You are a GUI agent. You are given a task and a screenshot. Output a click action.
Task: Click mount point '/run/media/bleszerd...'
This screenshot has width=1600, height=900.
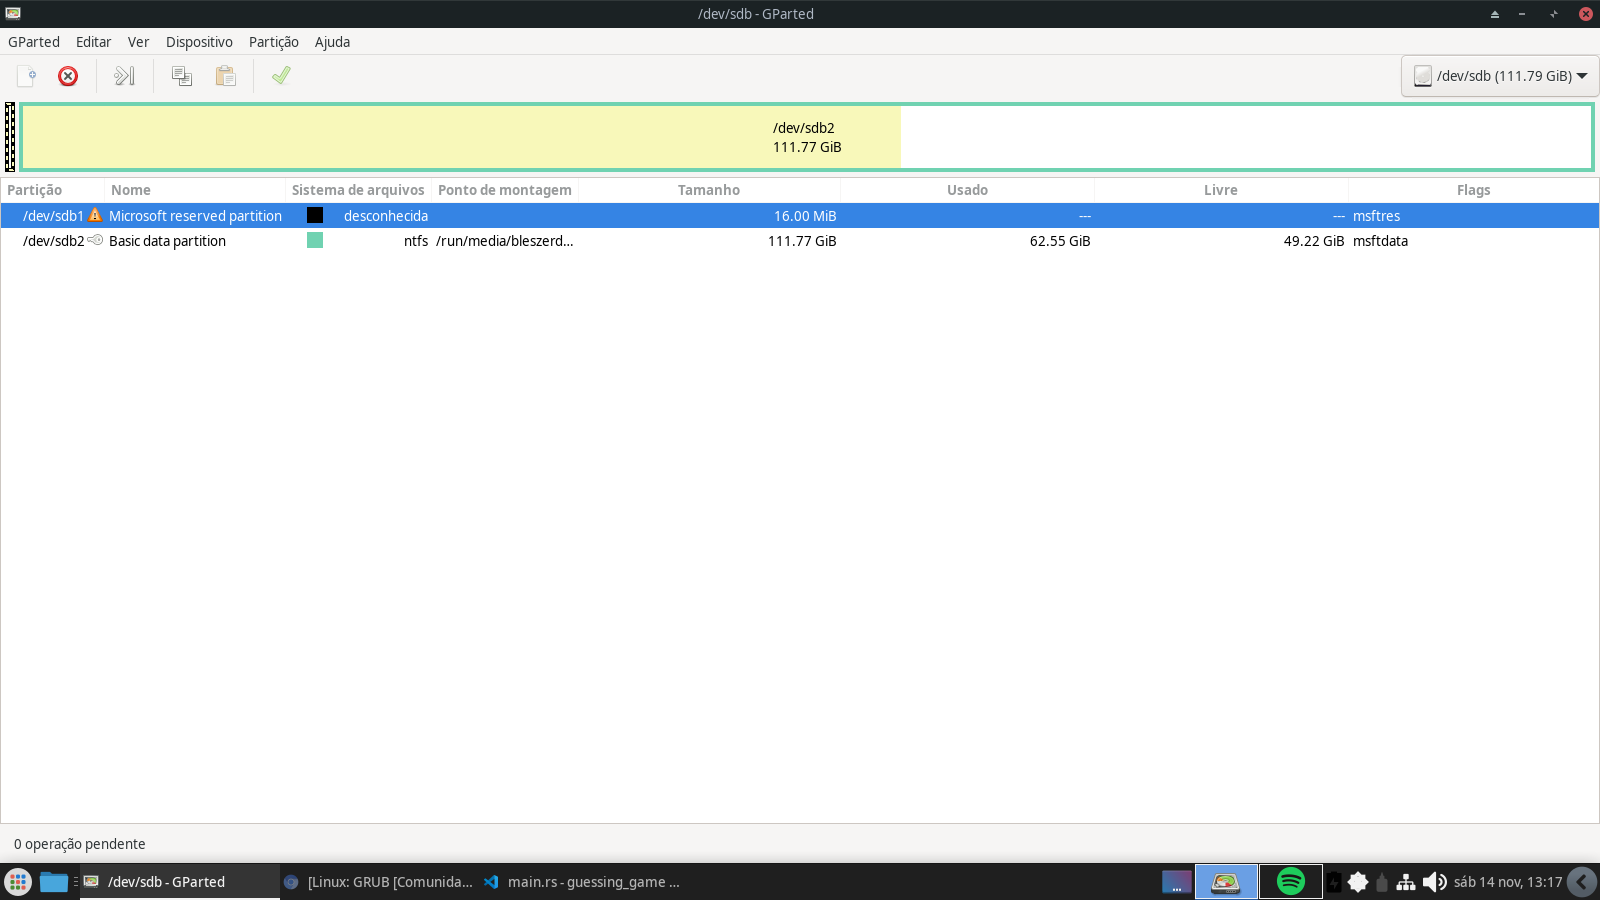505,241
